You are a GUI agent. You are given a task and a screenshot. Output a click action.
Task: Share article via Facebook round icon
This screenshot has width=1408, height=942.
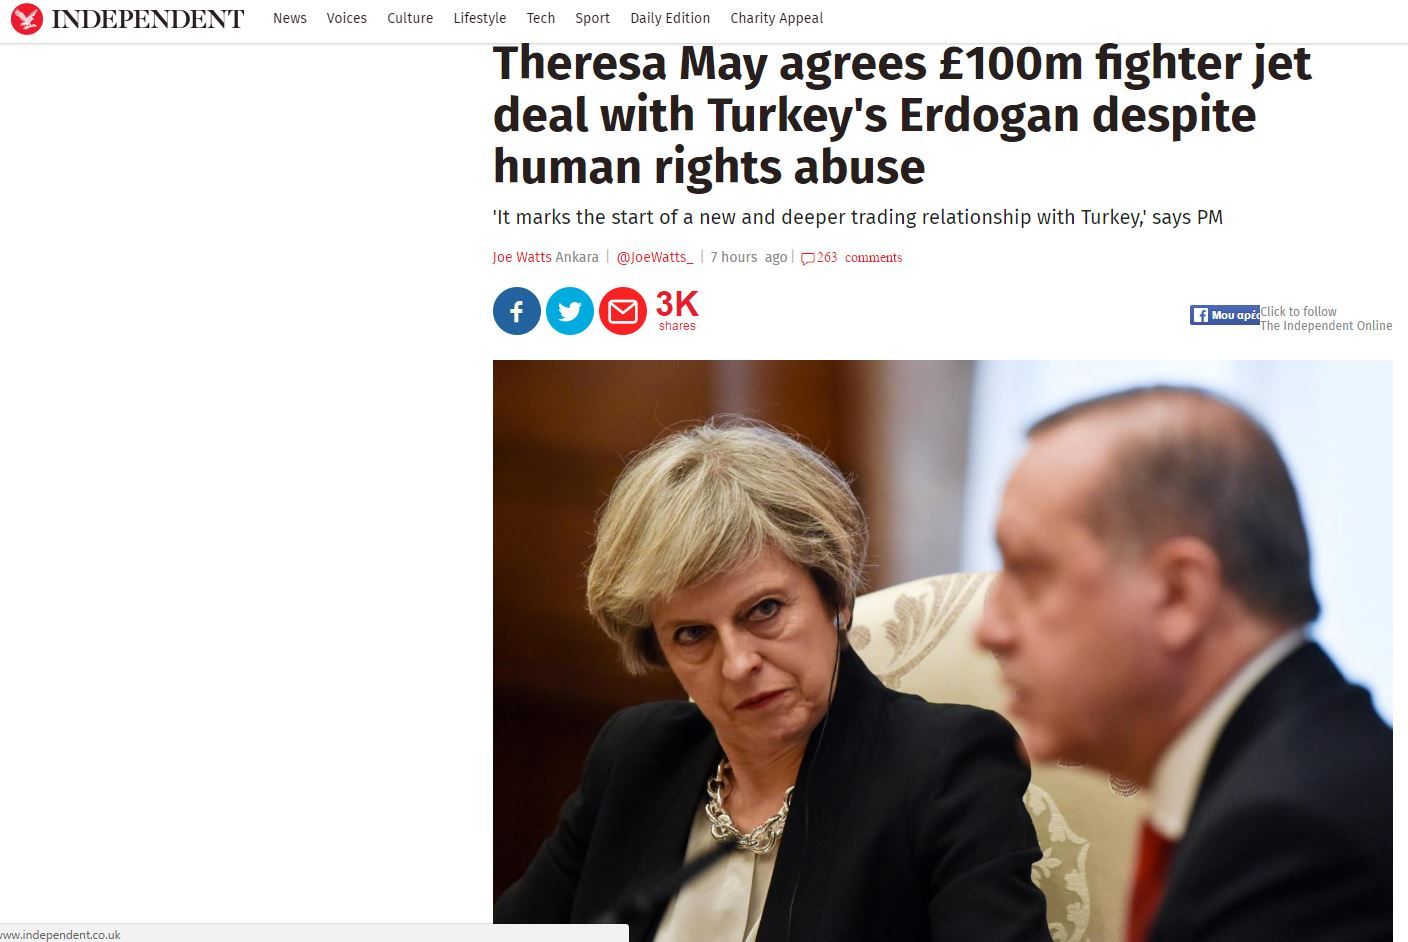pyautogui.click(x=517, y=311)
